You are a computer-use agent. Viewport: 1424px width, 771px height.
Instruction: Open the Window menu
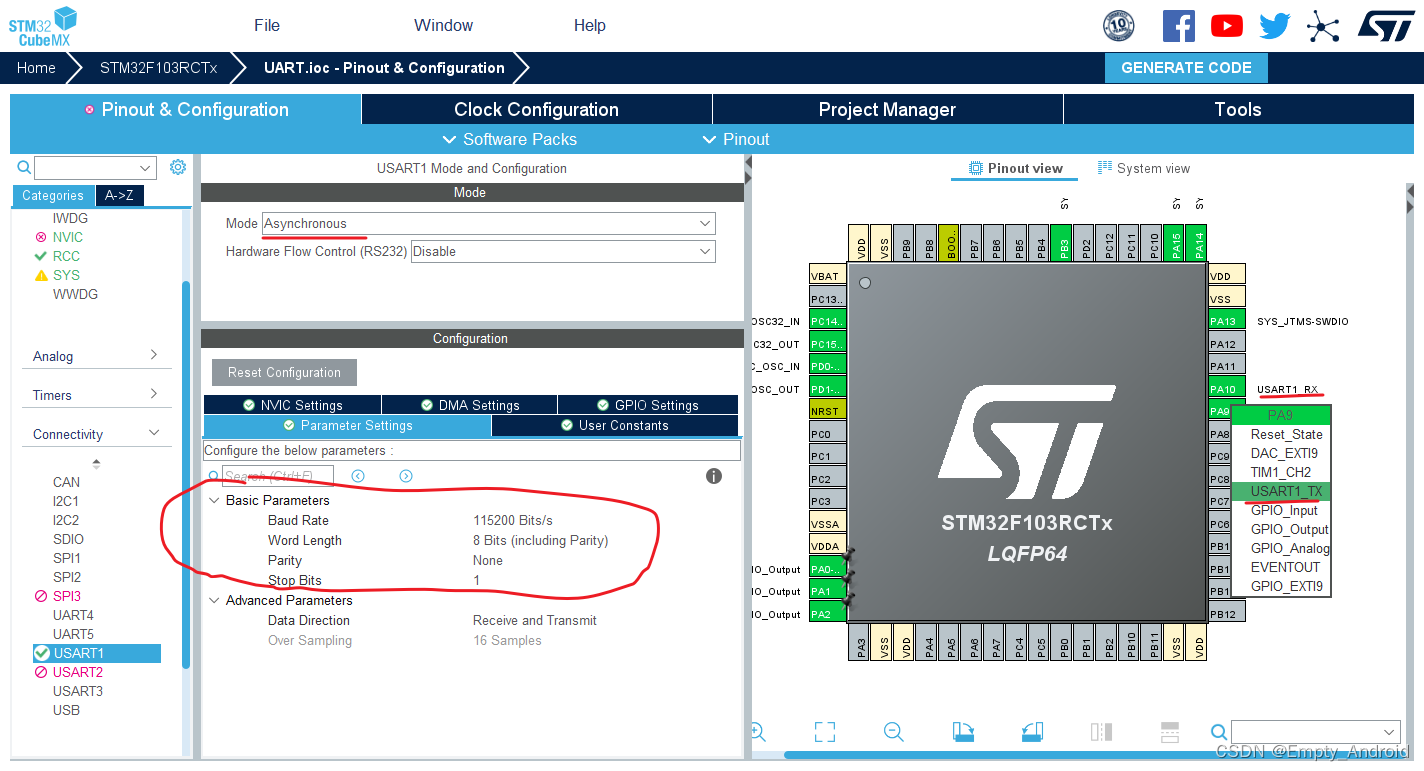click(x=444, y=25)
